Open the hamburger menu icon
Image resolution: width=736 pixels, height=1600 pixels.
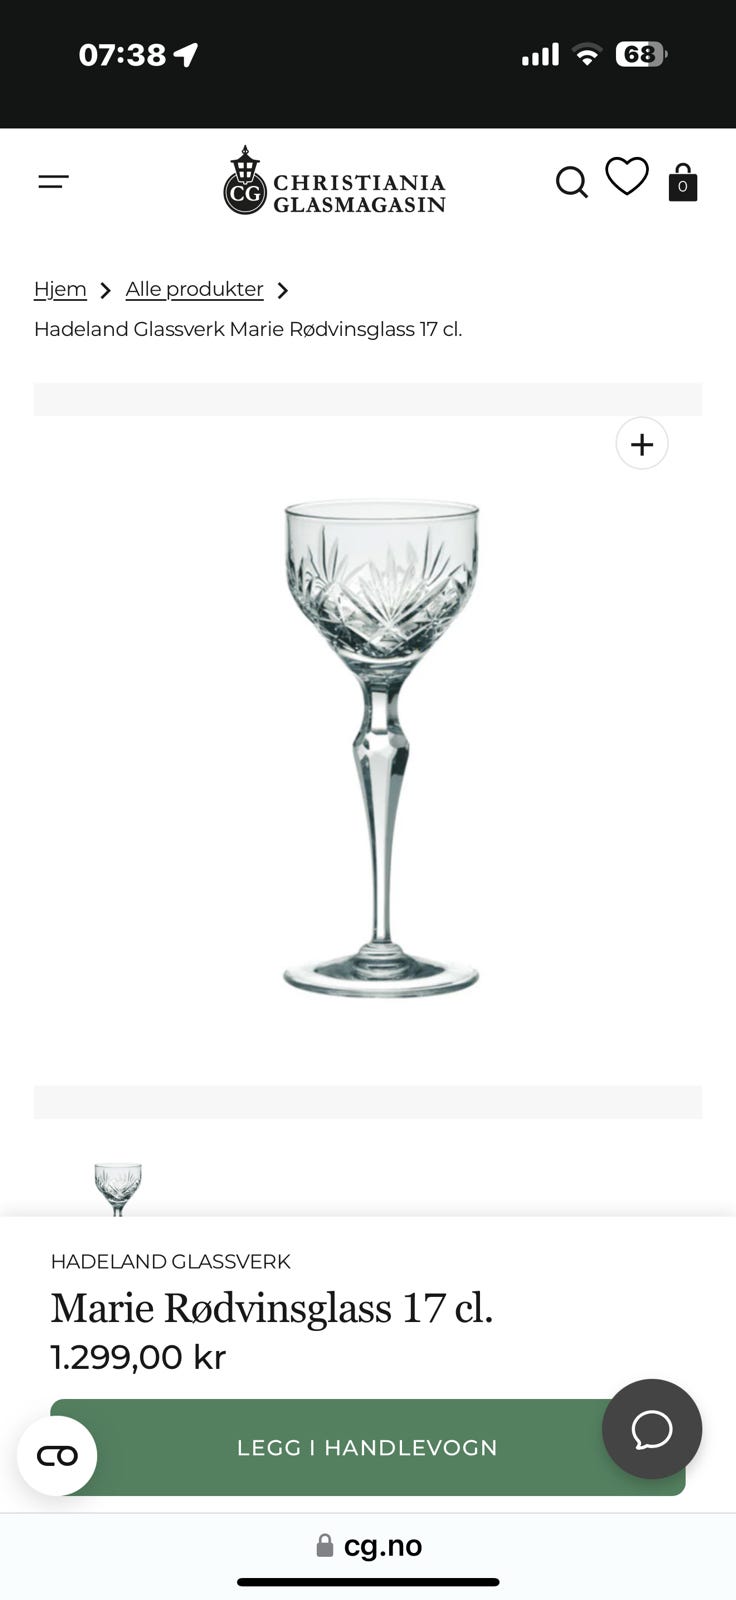click(53, 182)
